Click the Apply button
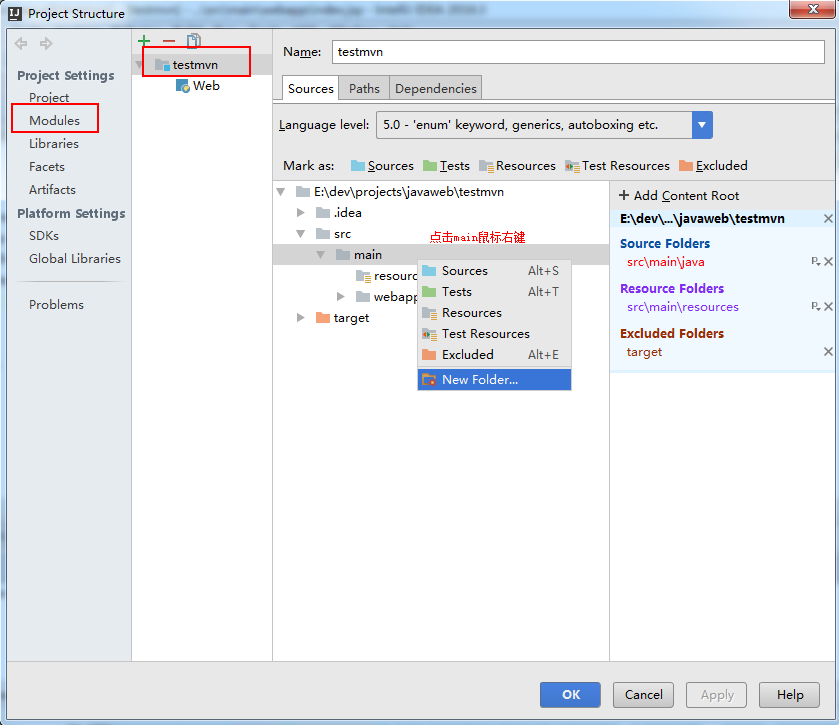Screen dimensions: 839x725 [716, 695]
